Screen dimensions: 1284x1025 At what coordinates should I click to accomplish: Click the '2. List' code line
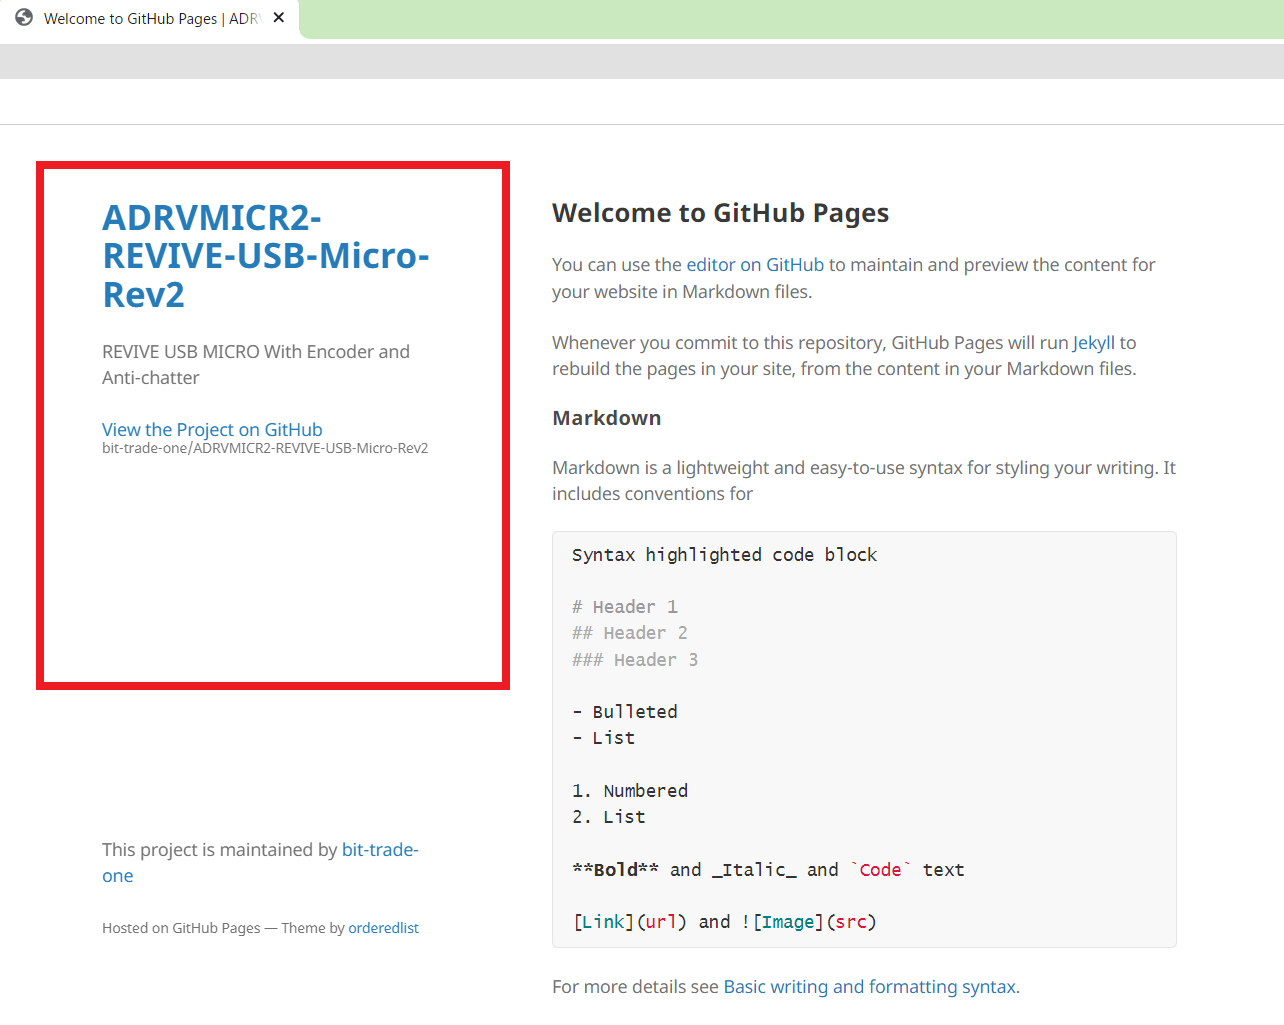click(609, 817)
